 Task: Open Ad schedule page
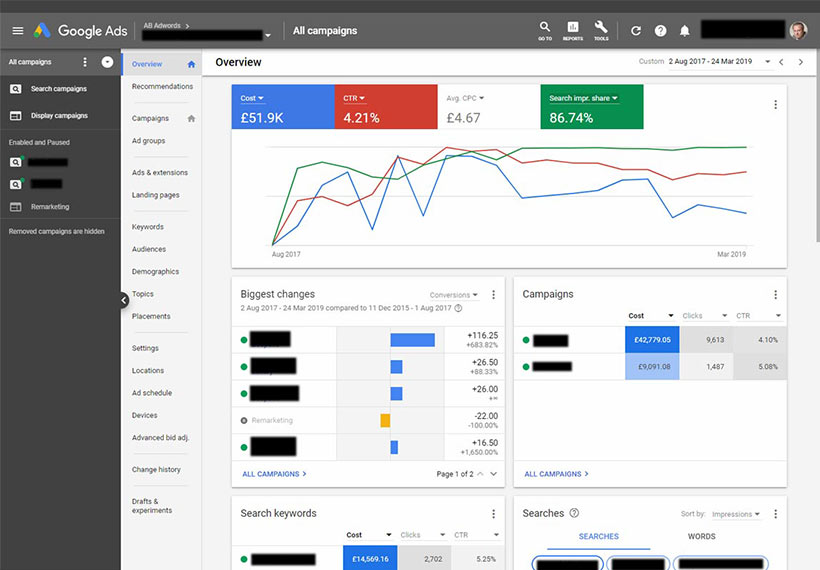(x=152, y=393)
